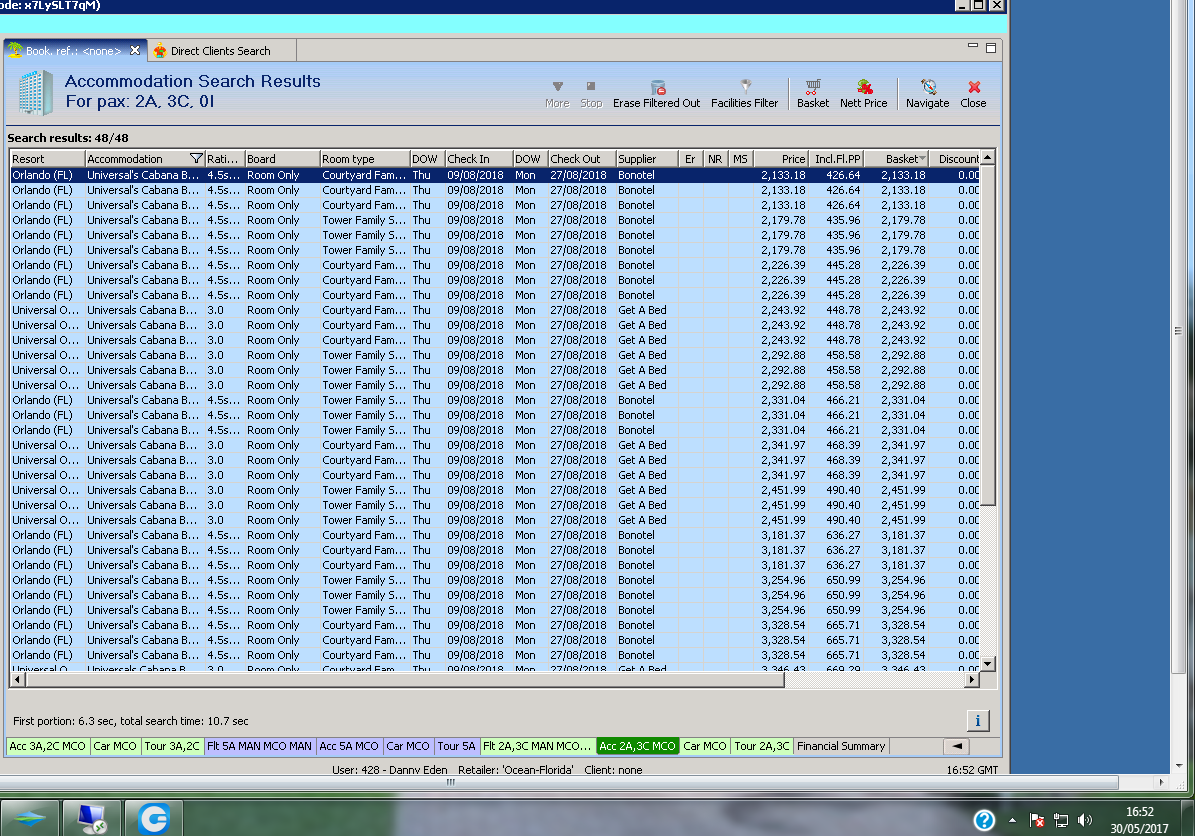
Task: Sort by the Board column header
Action: [282, 159]
